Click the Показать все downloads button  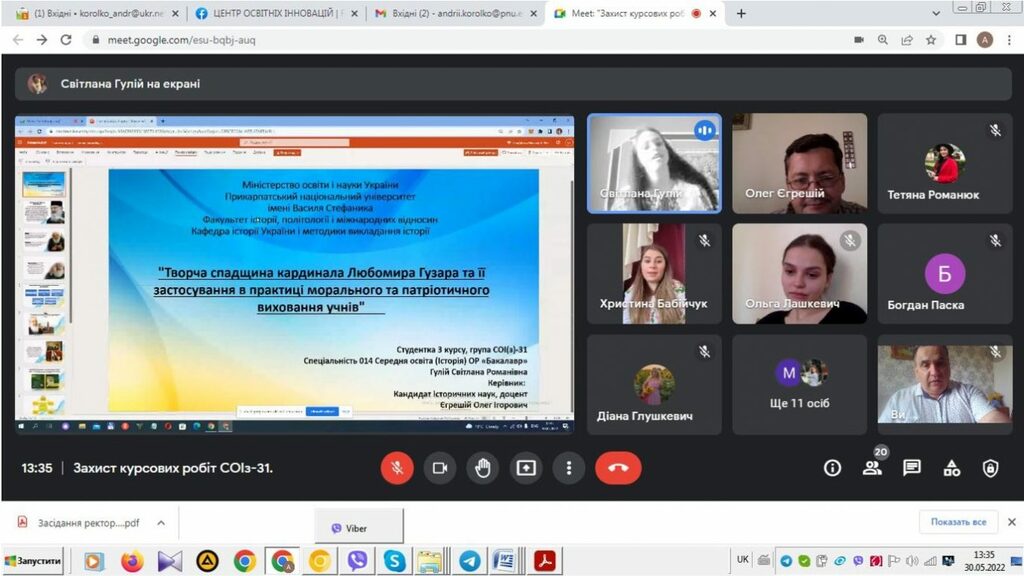pyautogui.click(x=958, y=521)
